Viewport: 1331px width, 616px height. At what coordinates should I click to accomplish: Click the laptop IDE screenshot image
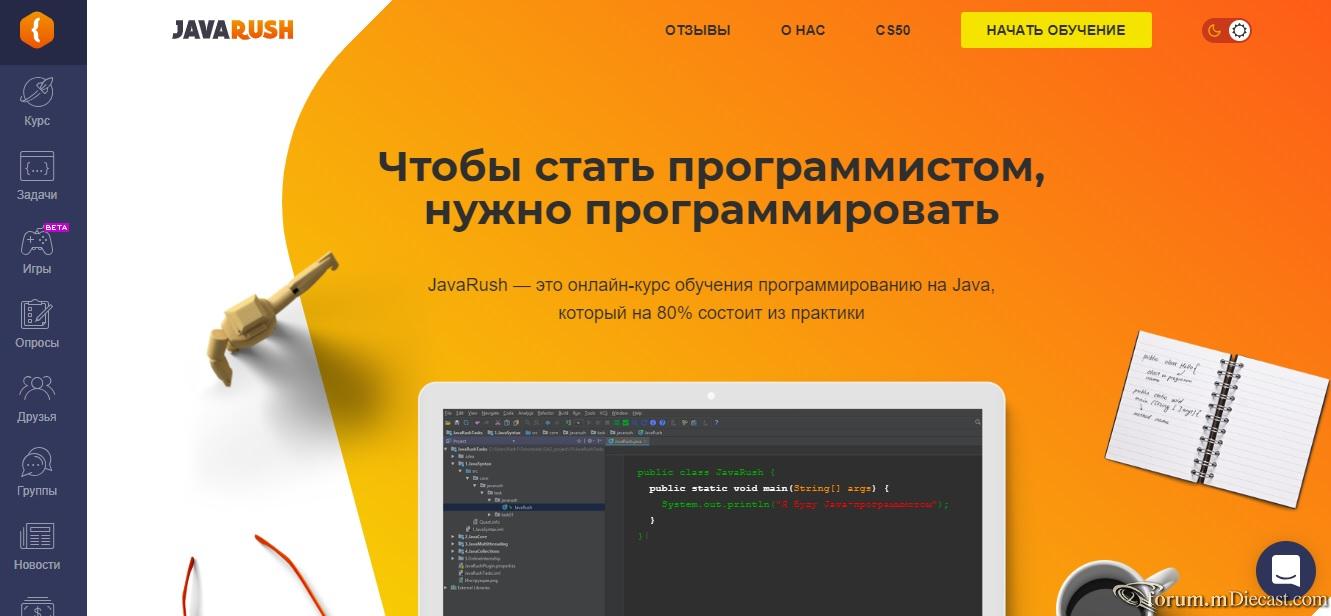(x=712, y=511)
